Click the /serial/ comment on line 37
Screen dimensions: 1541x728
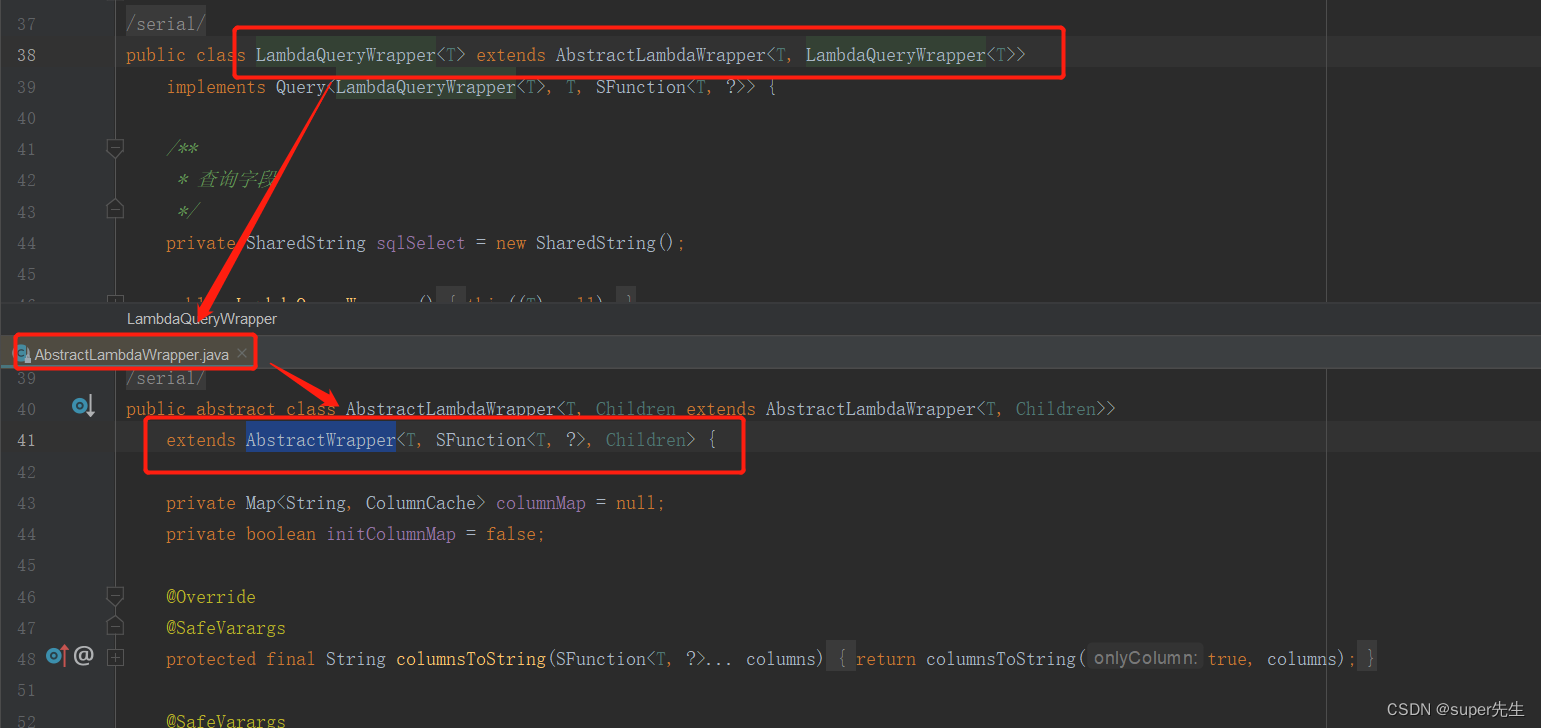(166, 22)
